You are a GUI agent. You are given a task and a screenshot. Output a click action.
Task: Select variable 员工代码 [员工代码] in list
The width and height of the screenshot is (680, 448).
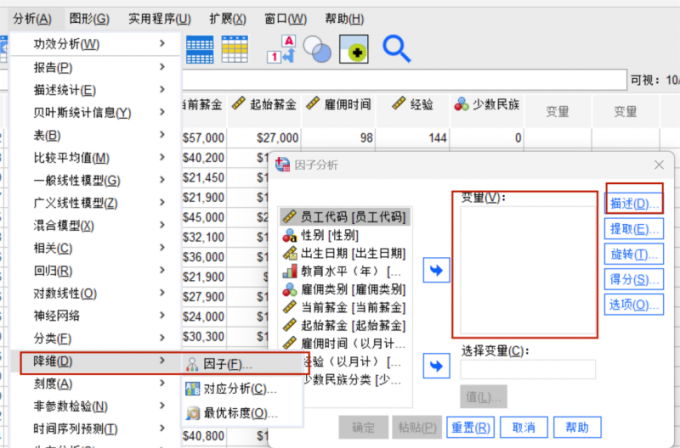(x=345, y=216)
